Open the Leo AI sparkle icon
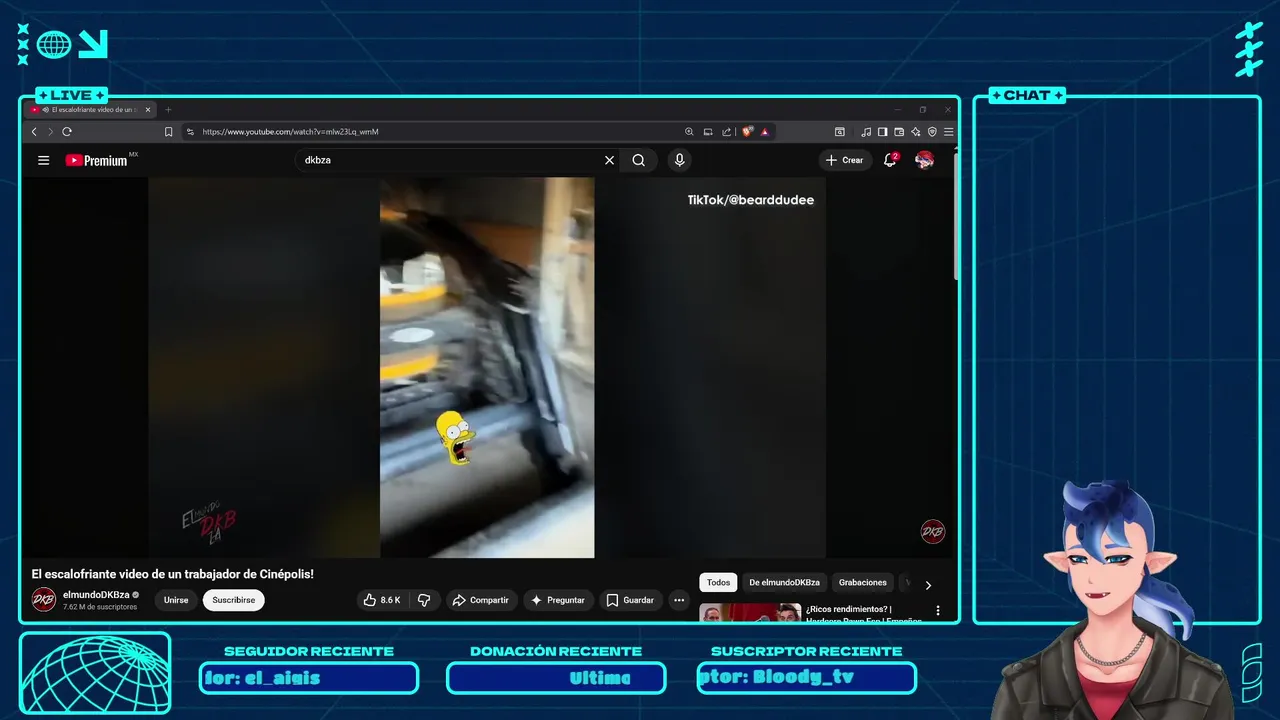The width and height of the screenshot is (1280, 720). pyautogui.click(x=915, y=131)
